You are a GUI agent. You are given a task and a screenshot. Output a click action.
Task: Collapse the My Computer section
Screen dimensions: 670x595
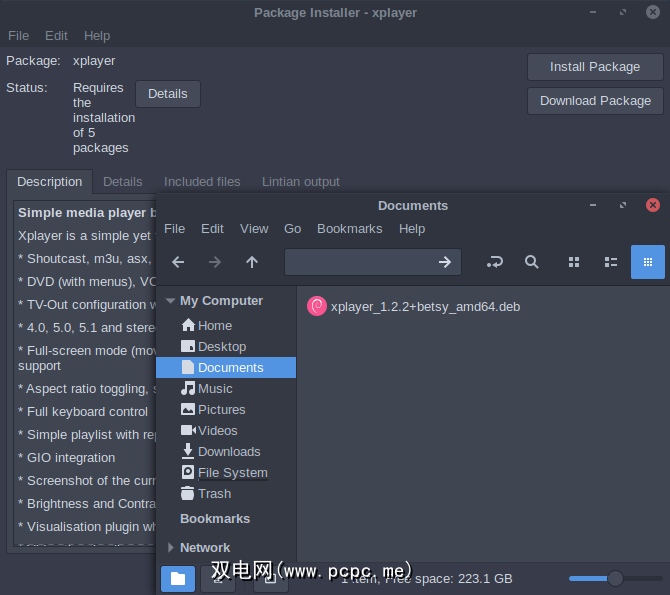(170, 300)
